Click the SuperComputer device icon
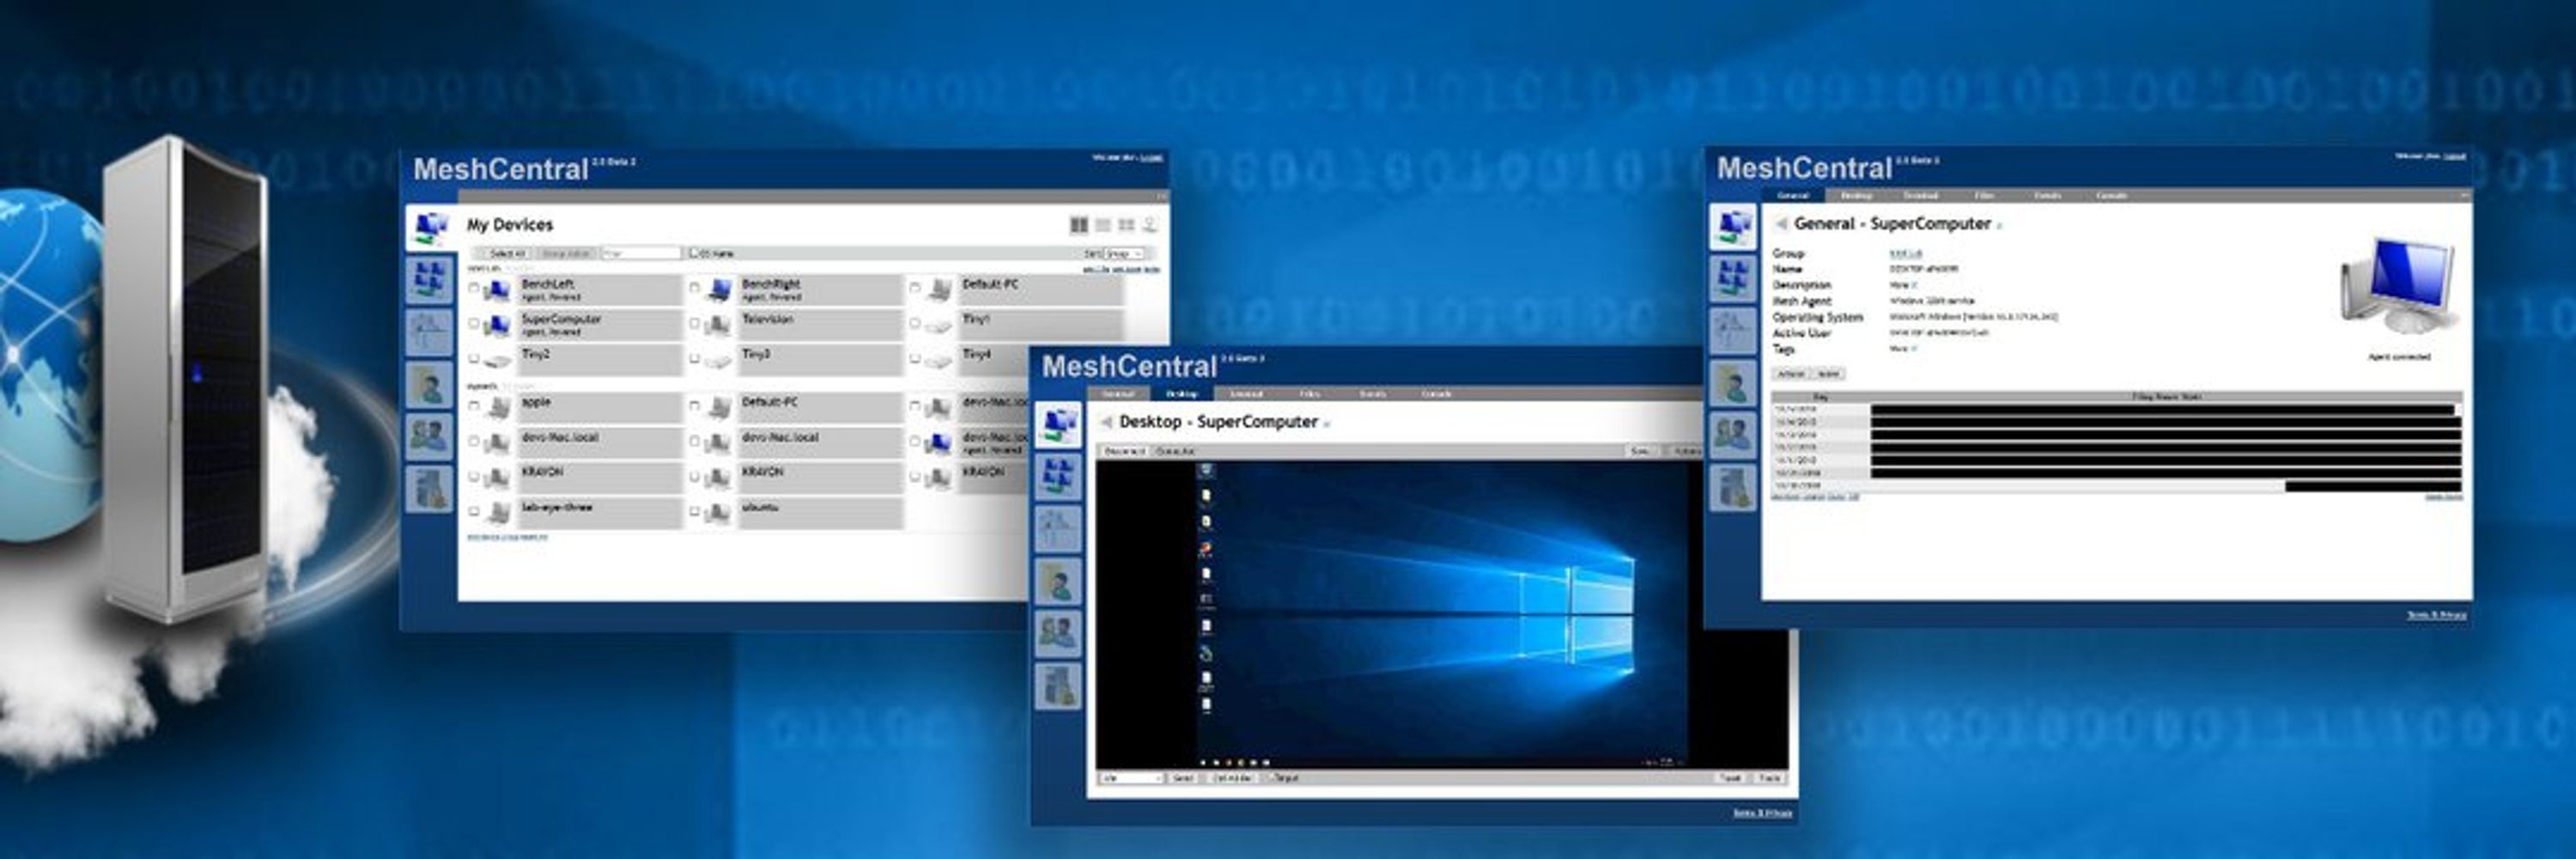This screenshot has height=859, width=2576. pos(497,325)
